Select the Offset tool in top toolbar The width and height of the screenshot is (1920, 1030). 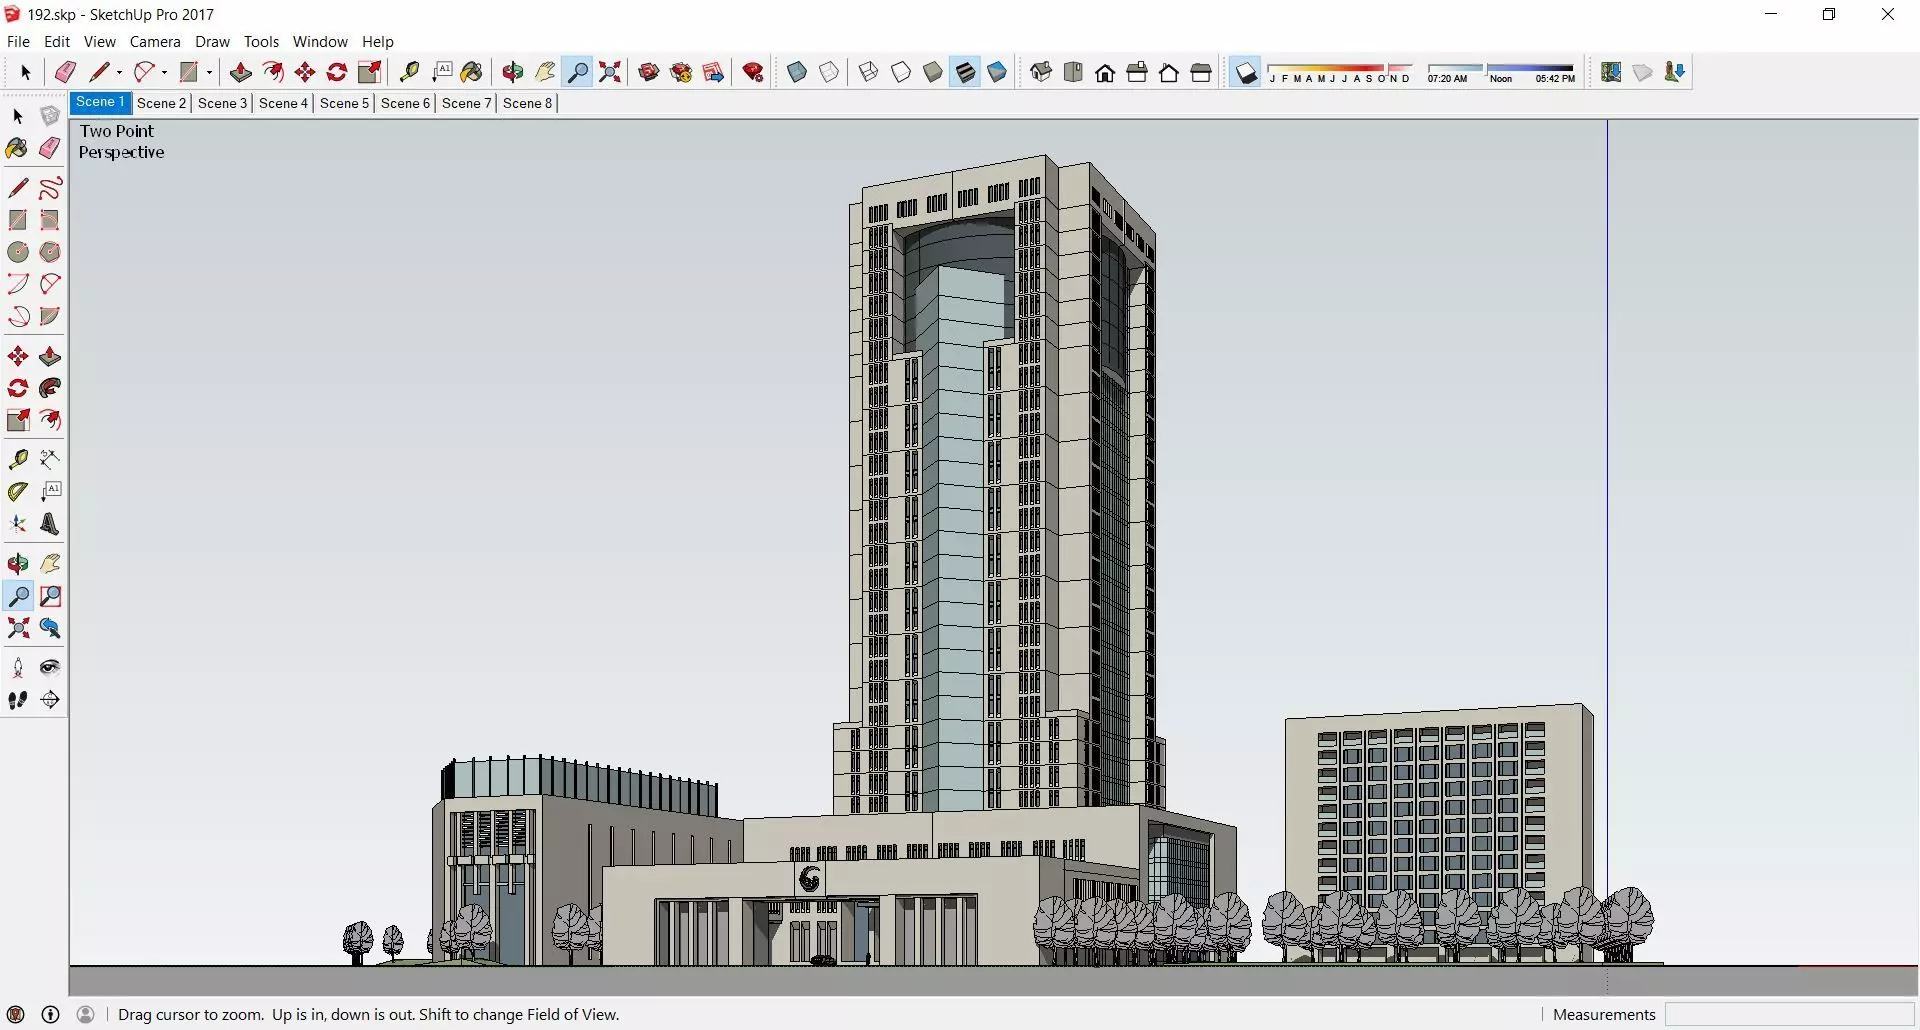[x=273, y=72]
